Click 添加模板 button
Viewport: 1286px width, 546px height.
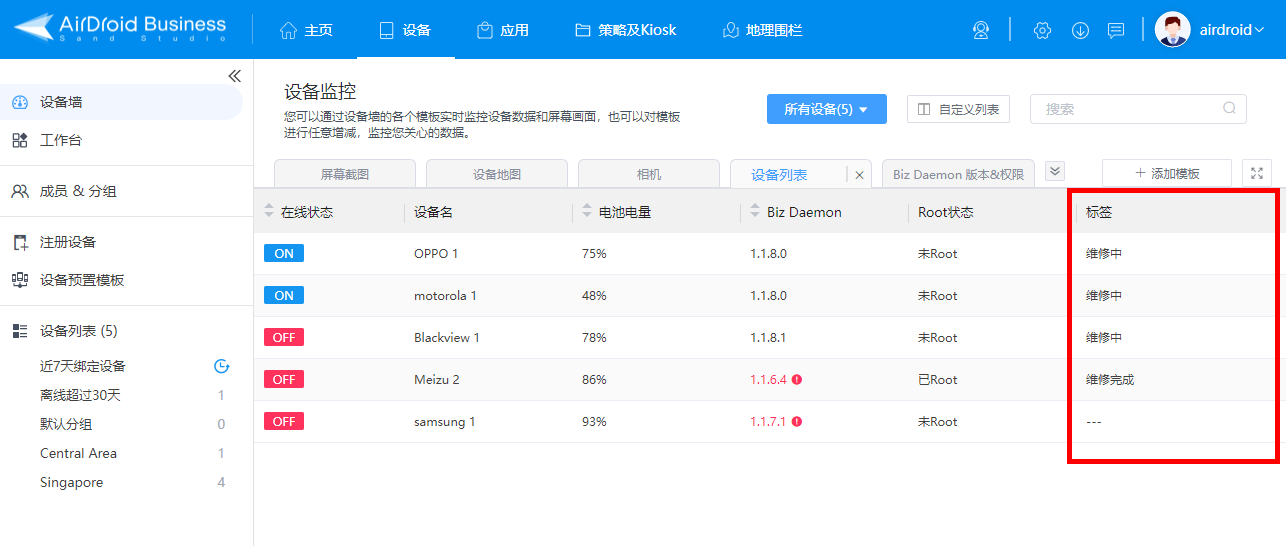tap(1166, 173)
